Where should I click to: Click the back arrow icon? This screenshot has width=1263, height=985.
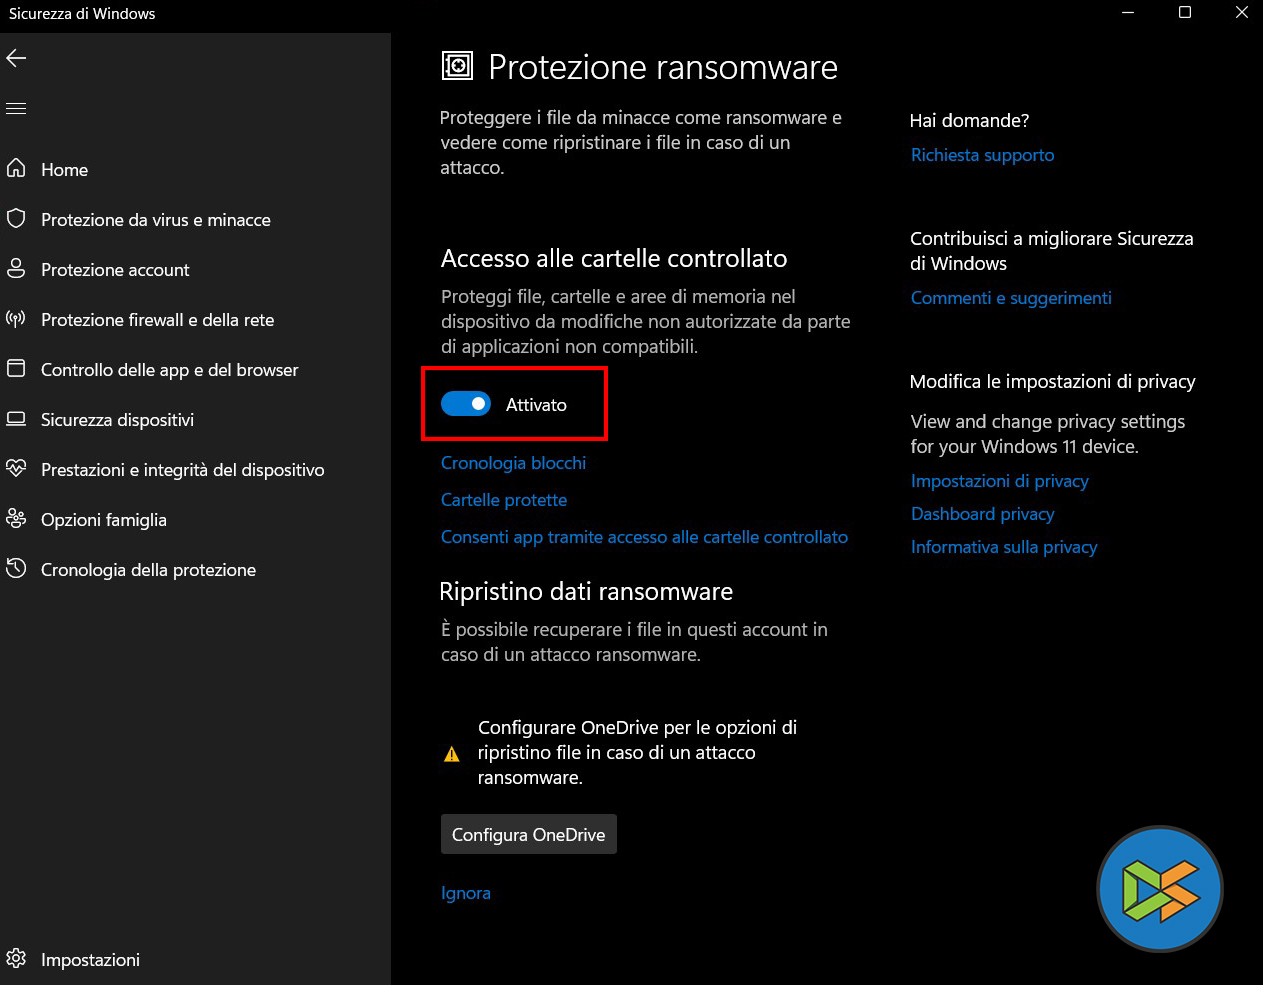coord(16,58)
